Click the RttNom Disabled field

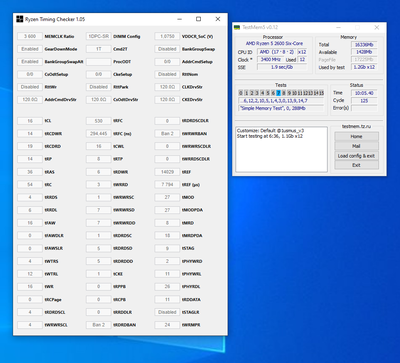[167, 74]
